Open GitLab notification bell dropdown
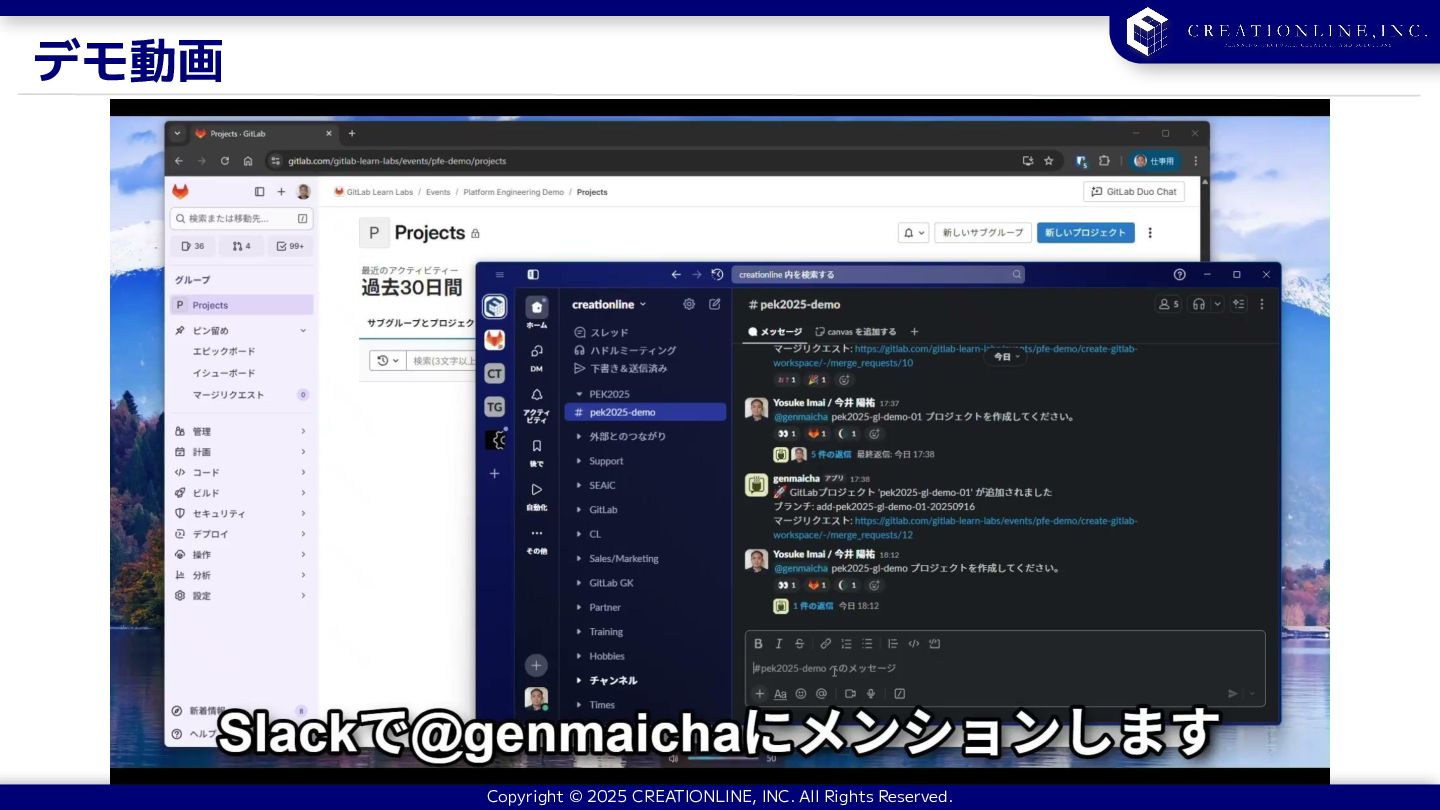This screenshot has height=810, width=1440. coord(914,232)
